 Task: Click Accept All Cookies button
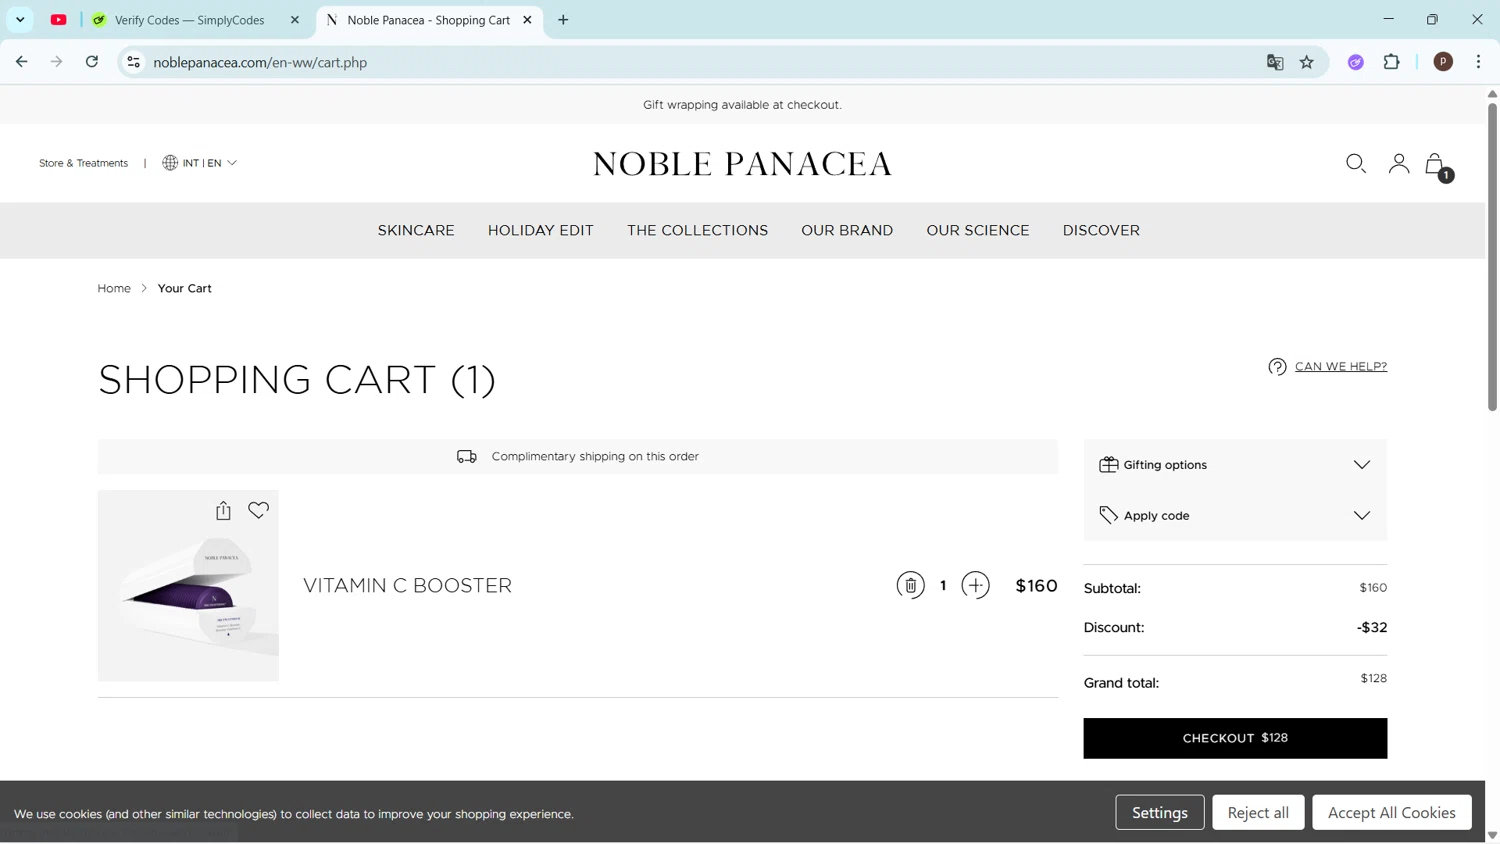click(x=1392, y=813)
